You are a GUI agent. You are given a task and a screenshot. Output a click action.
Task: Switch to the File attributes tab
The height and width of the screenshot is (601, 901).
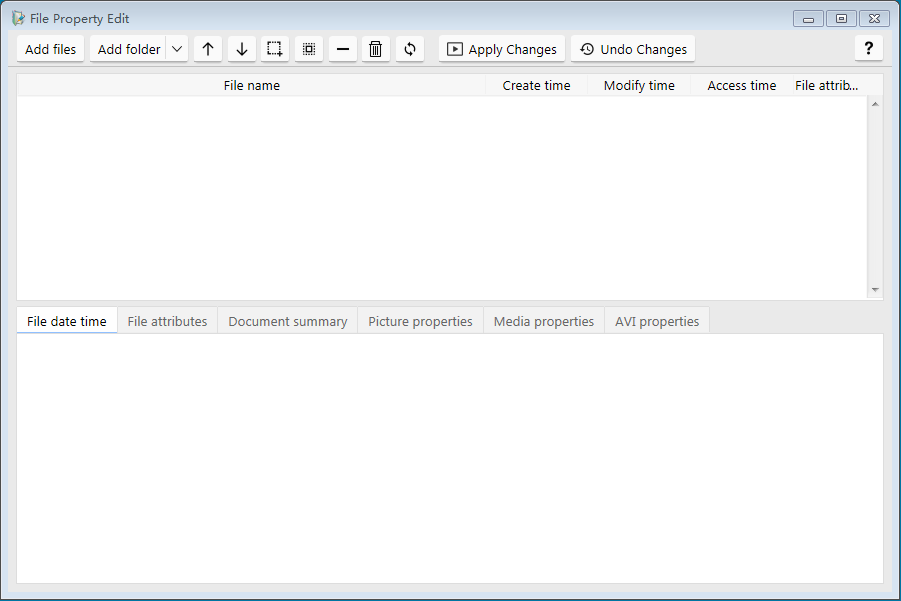coord(167,321)
